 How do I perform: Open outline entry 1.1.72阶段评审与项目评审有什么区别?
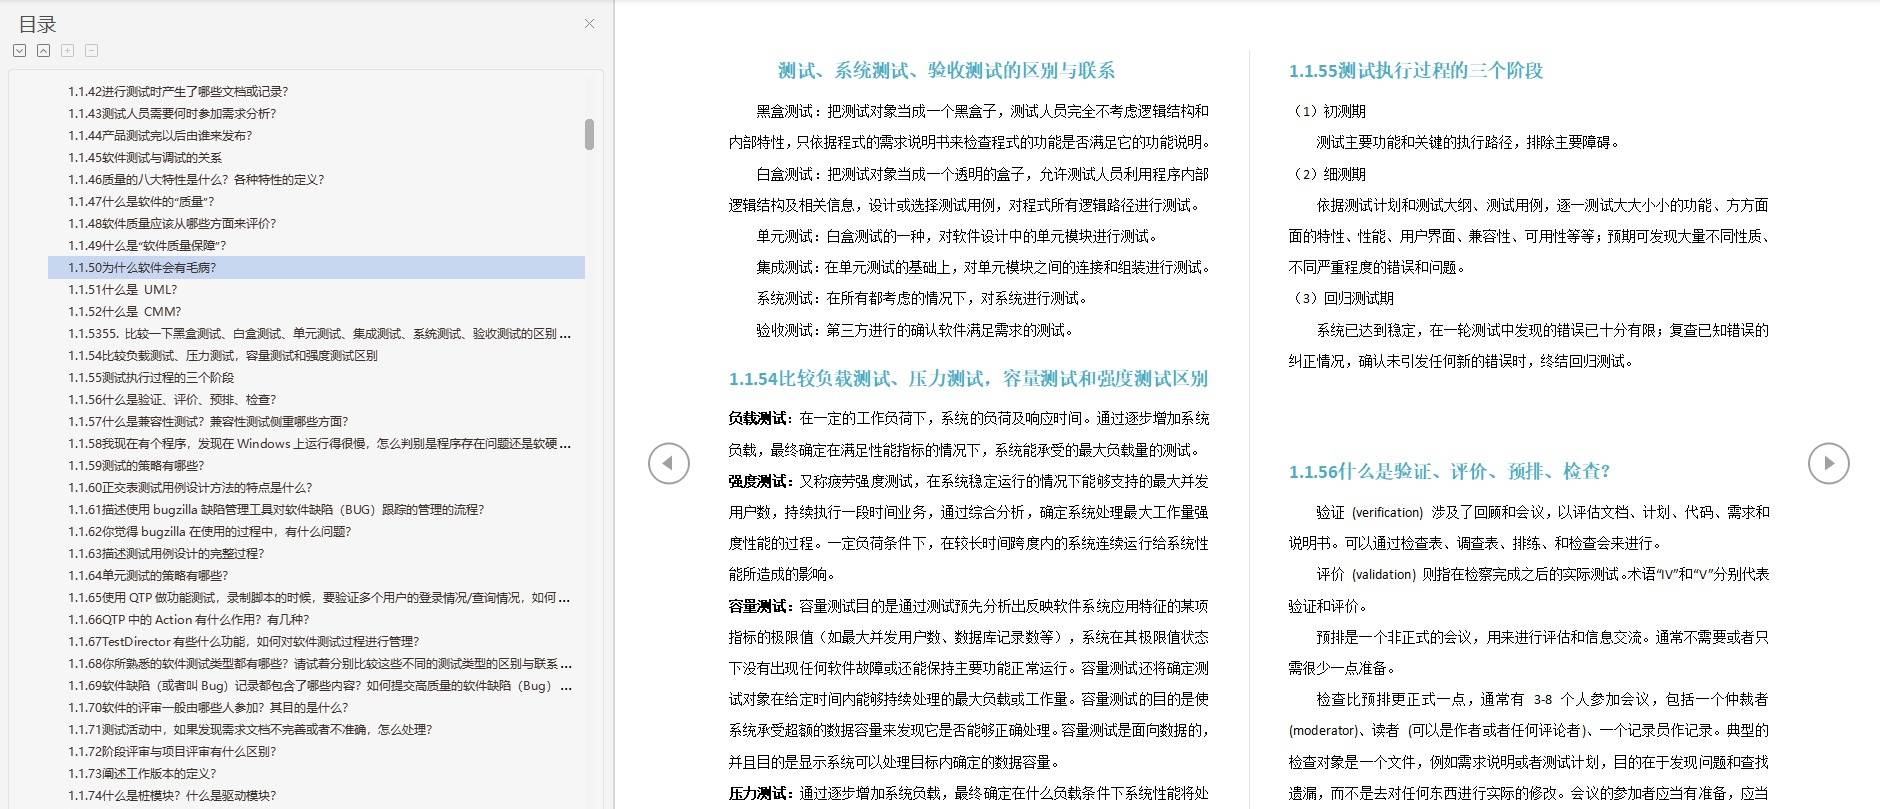click(172, 751)
